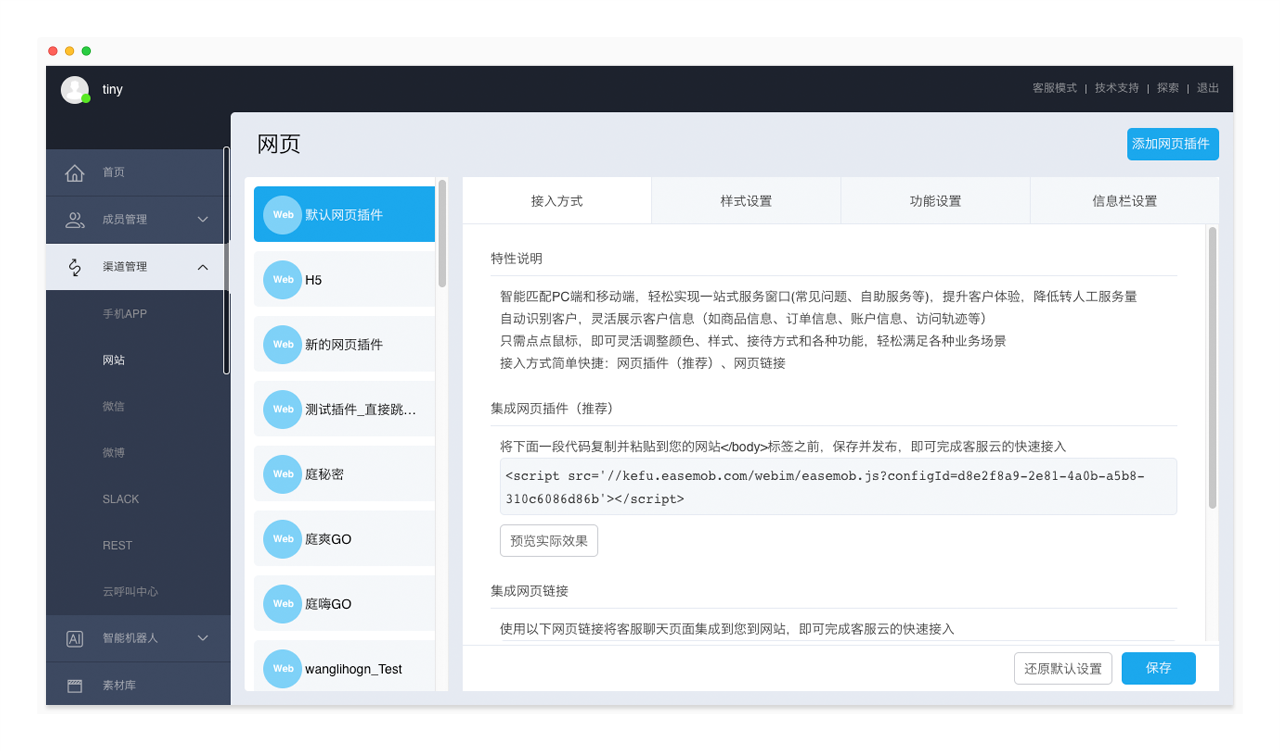The width and height of the screenshot is (1280, 751).
Task: Switch to the 样式设置 tab
Action: coord(746,201)
